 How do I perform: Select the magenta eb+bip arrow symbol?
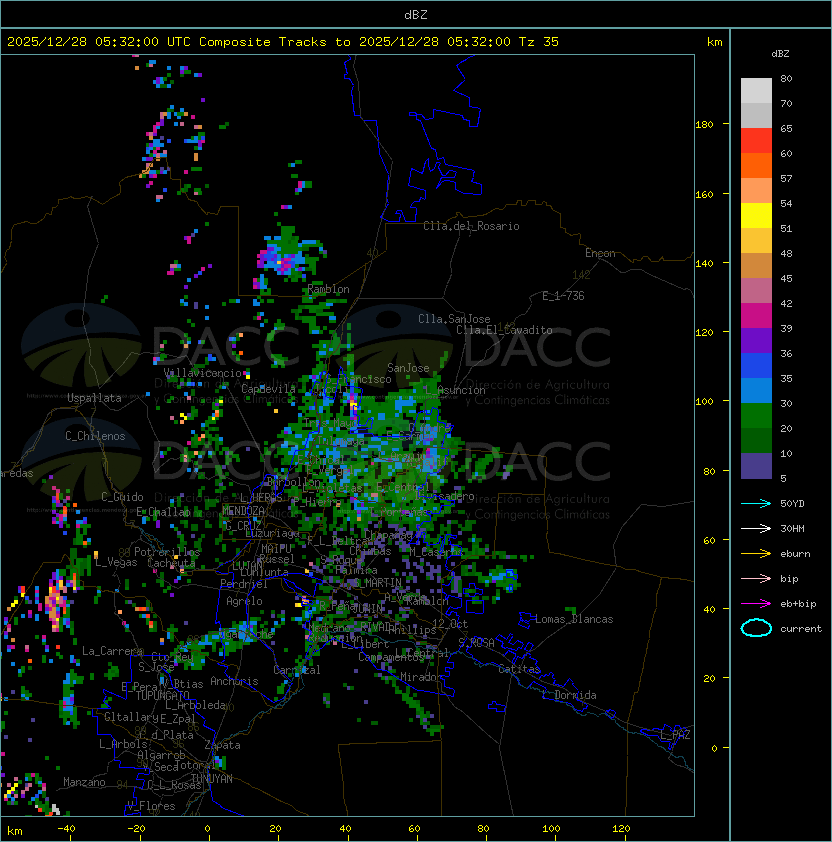(756, 603)
